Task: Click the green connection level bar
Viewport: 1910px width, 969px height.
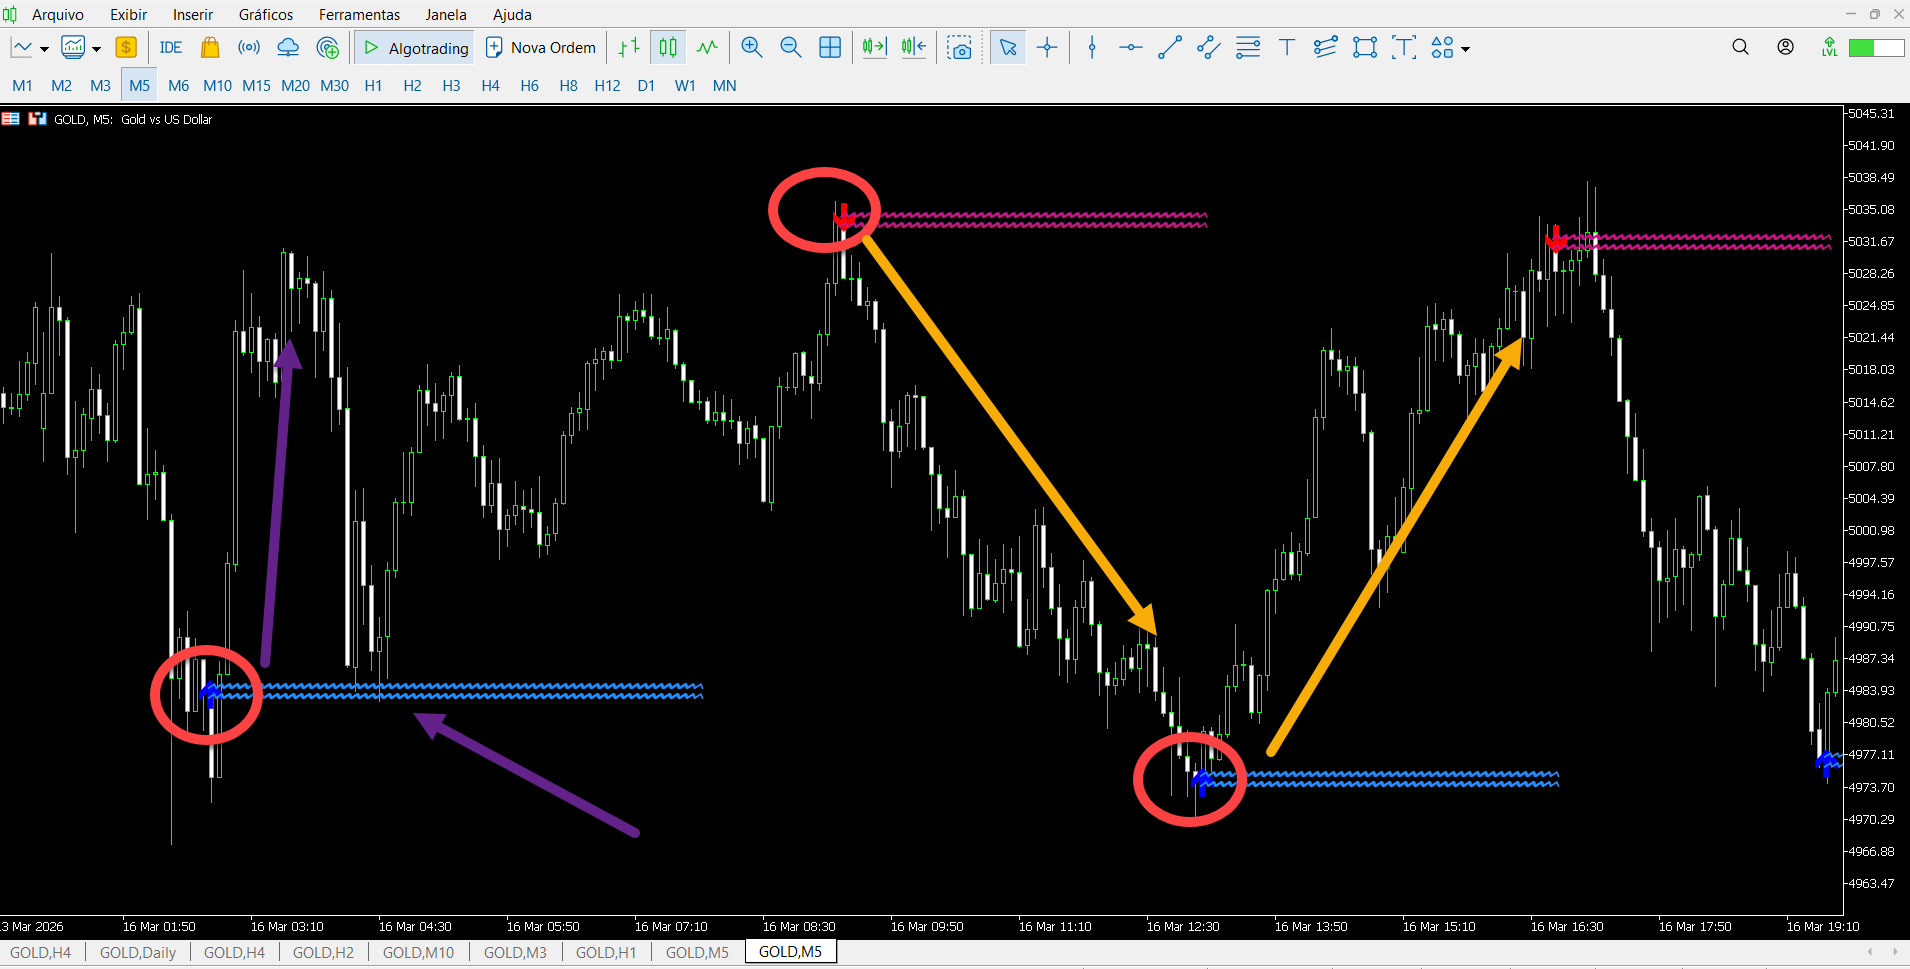Action: [1875, 48]
